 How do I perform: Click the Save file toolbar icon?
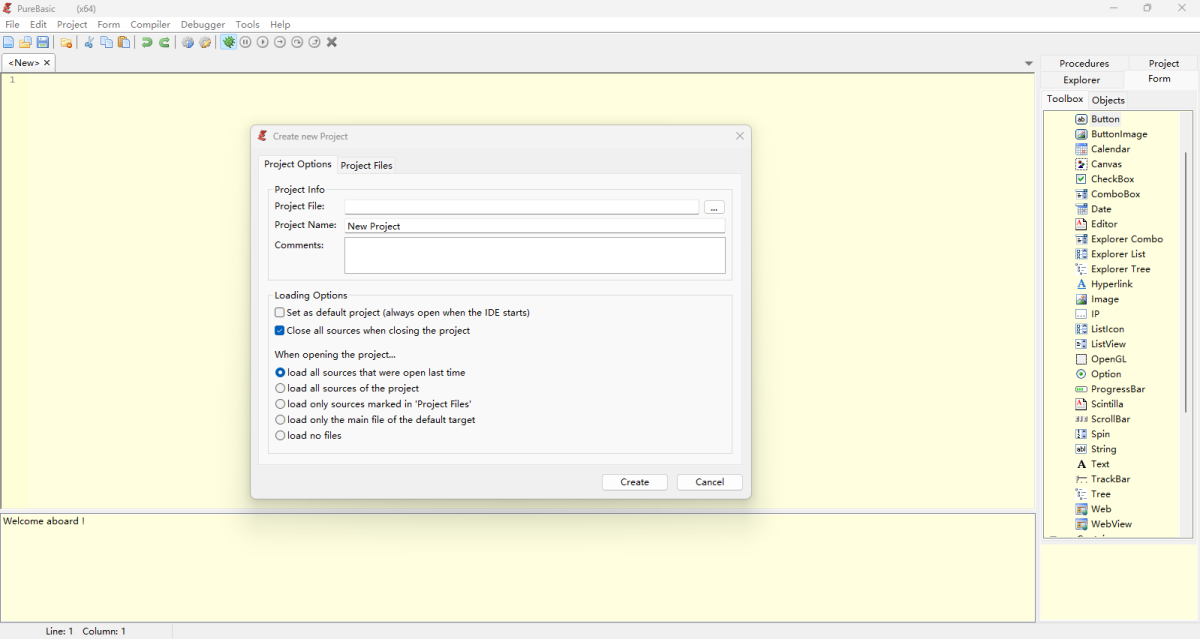pyautogui.click(x=43, y=42)
